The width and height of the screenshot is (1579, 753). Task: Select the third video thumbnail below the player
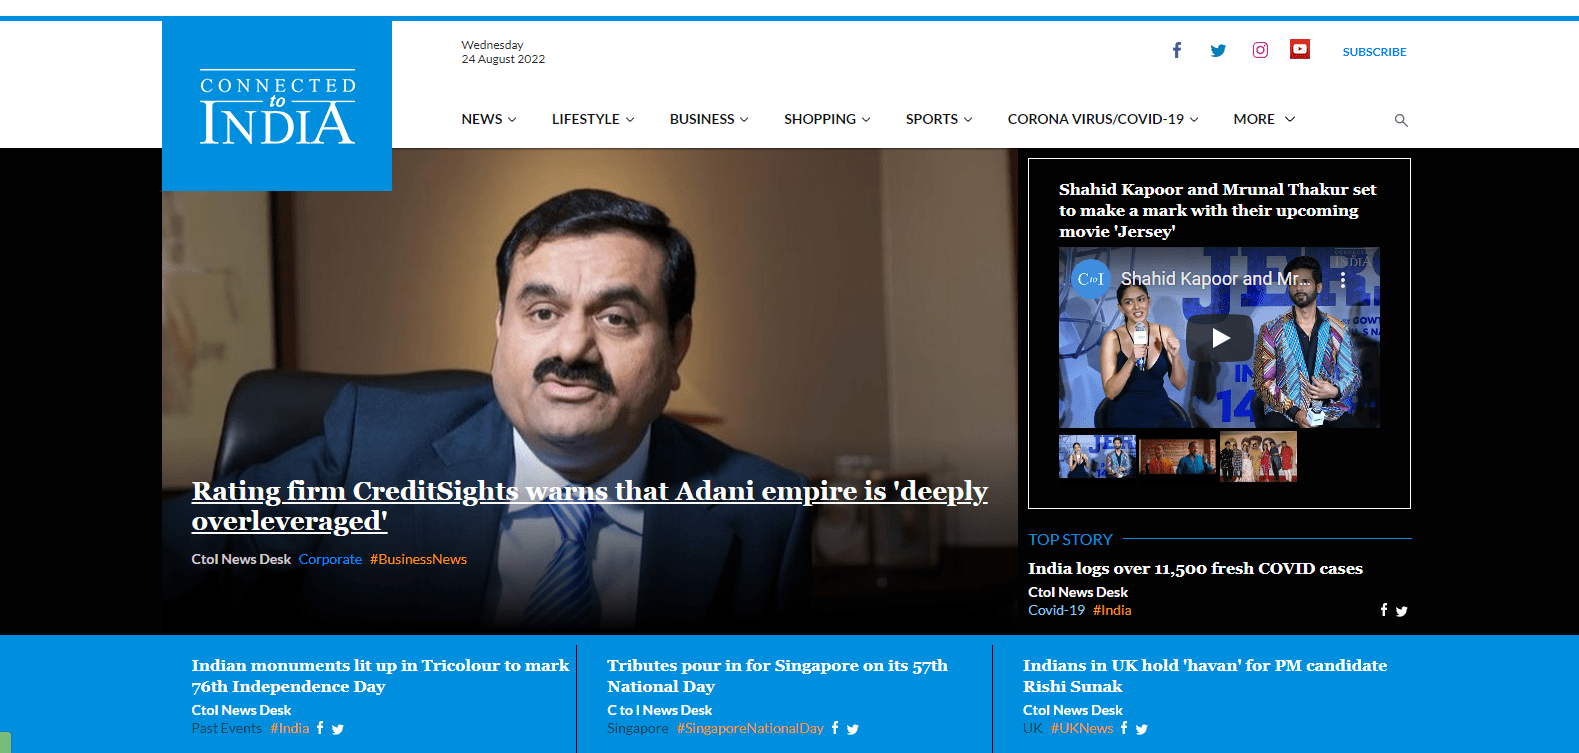tap(1258, 456)
